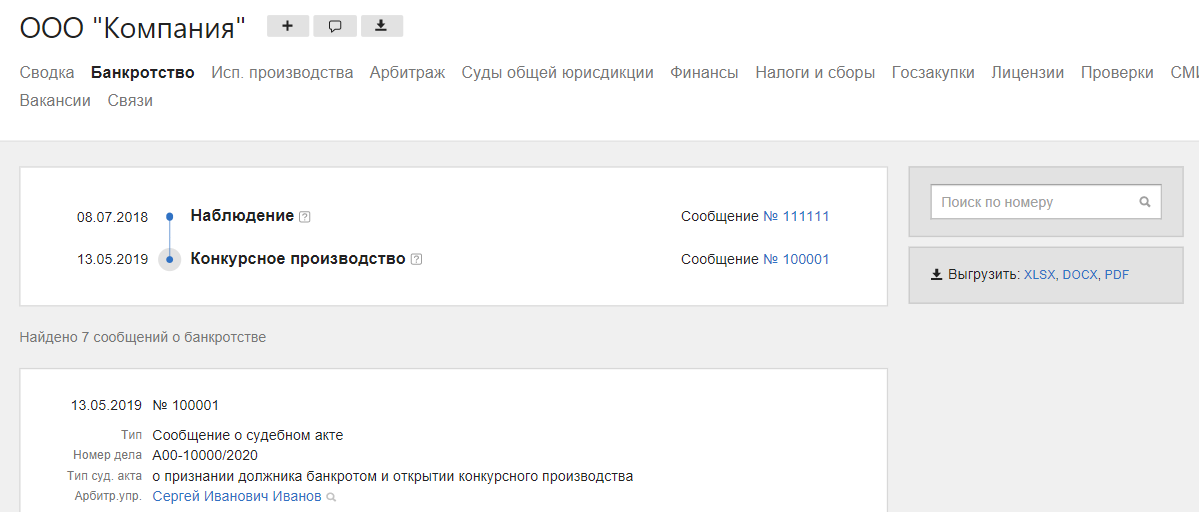Click help icon next to Наблюдение
The width and height of the screenshot is (1199, 512).
[x=305, y=217]
